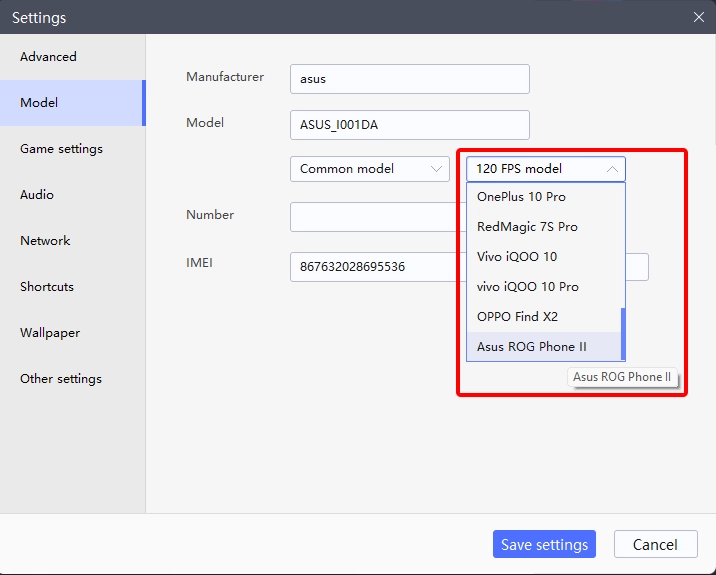
Task: Open the Wallpaper tab
Action: [73, 333]
